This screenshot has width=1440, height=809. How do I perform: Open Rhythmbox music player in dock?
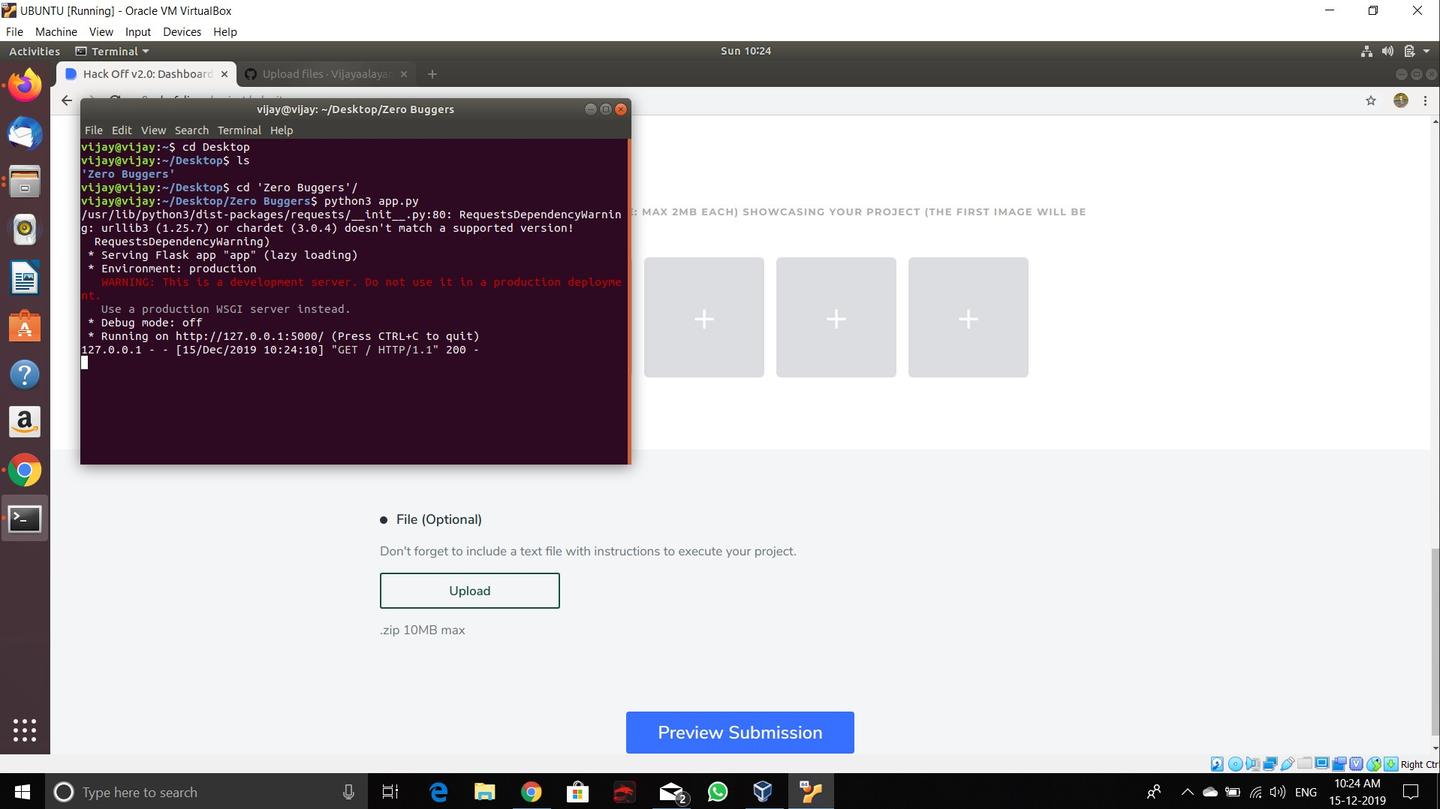[25, 229]
